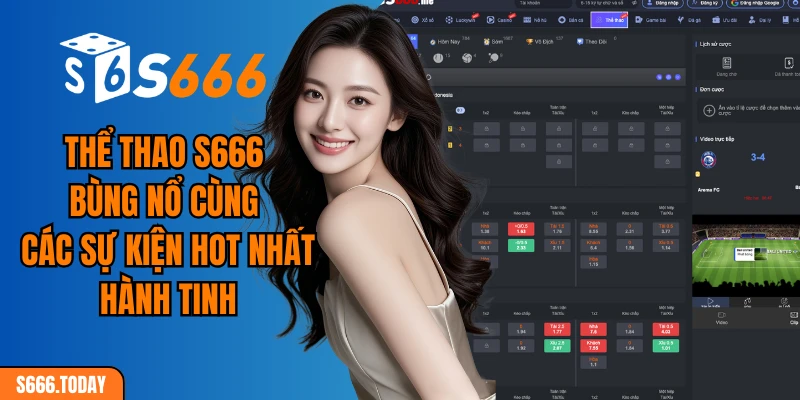Image resolution: width=800 pixels, height=400 pixels.
Task: Select the table tennis sport icon
Action: (x=494, y=58)
